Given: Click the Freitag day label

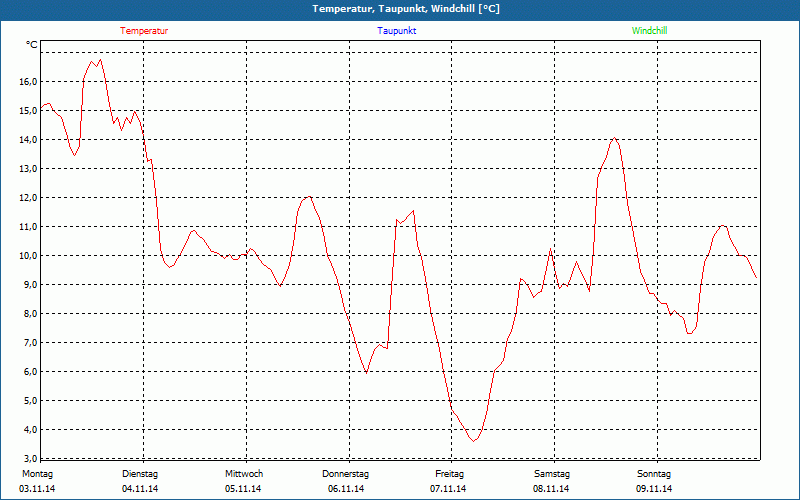Looking at the screenshot, I should [x=449, y=474].
